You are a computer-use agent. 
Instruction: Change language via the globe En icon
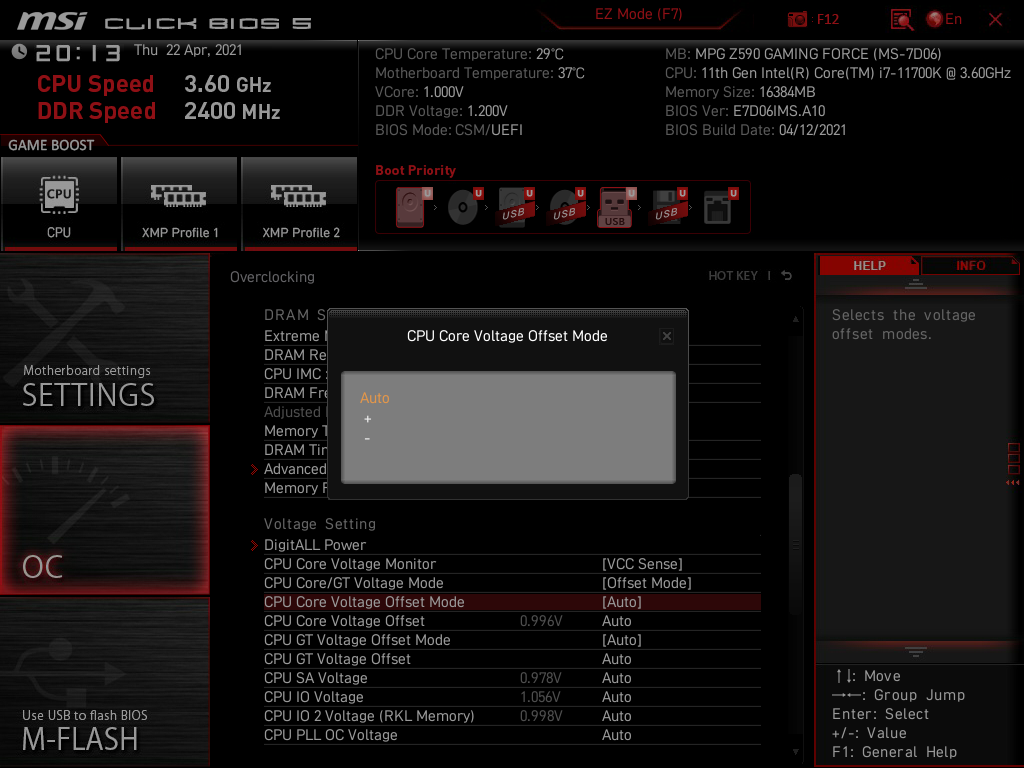pyautogui.click(x=944, y=19)
